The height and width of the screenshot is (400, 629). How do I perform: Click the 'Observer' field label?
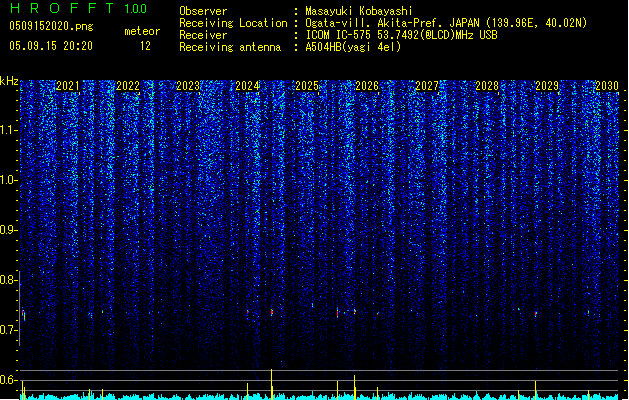pyautogui.click(x=203, y=11)
